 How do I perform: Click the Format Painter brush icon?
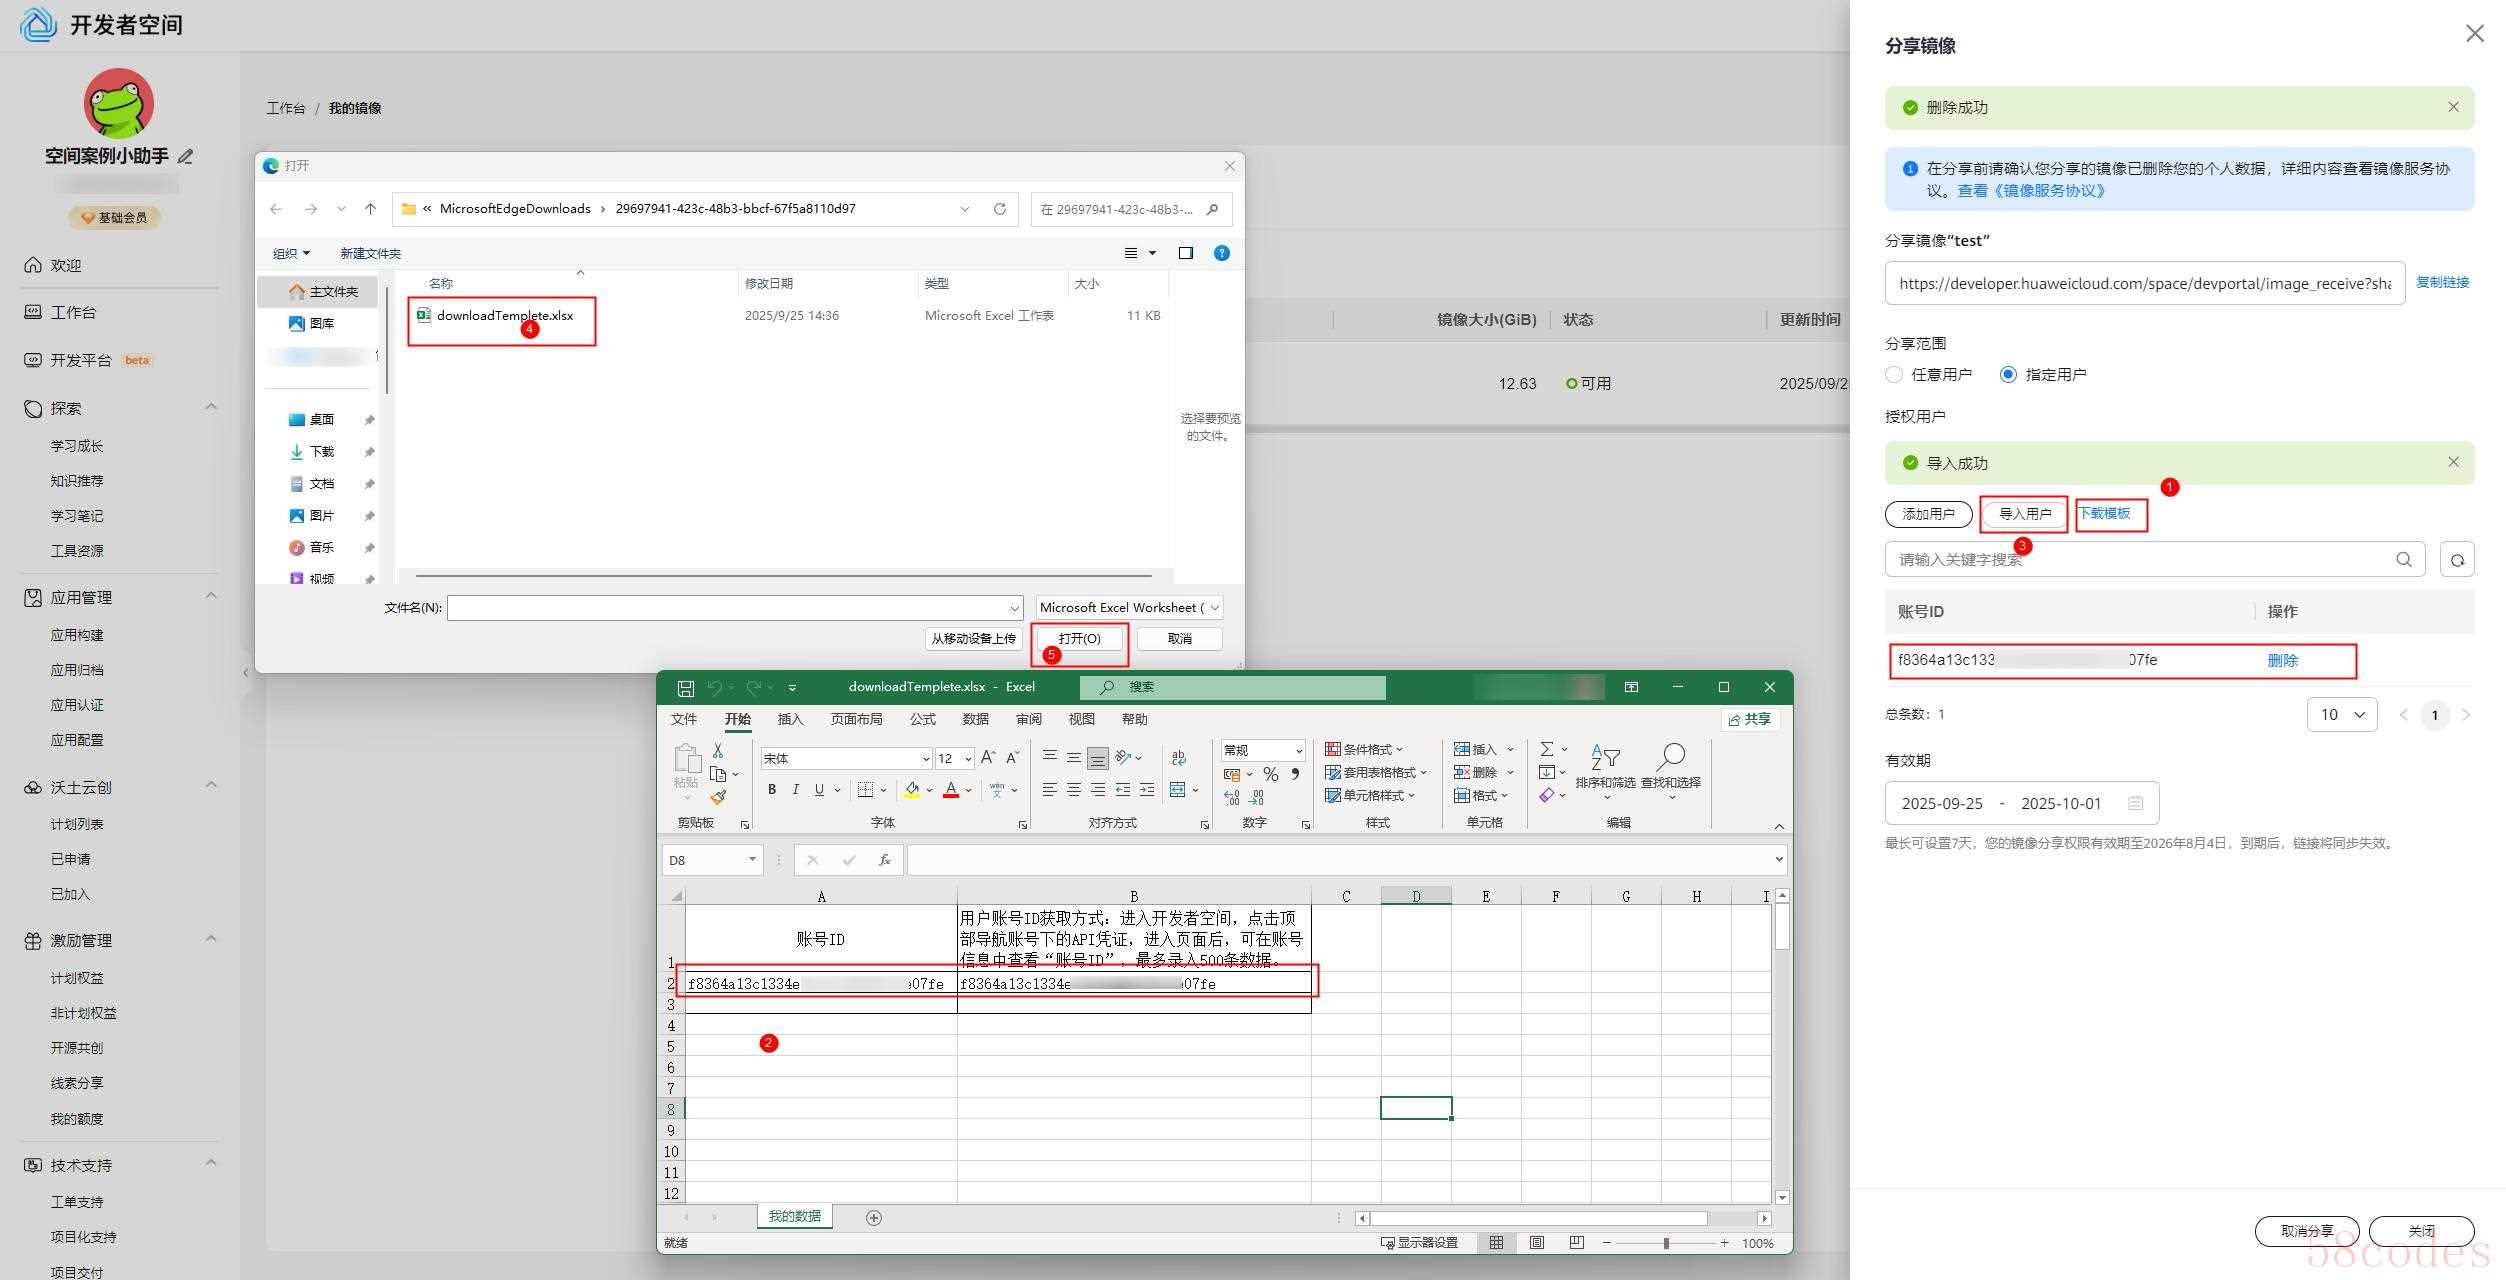click(718, 798)
